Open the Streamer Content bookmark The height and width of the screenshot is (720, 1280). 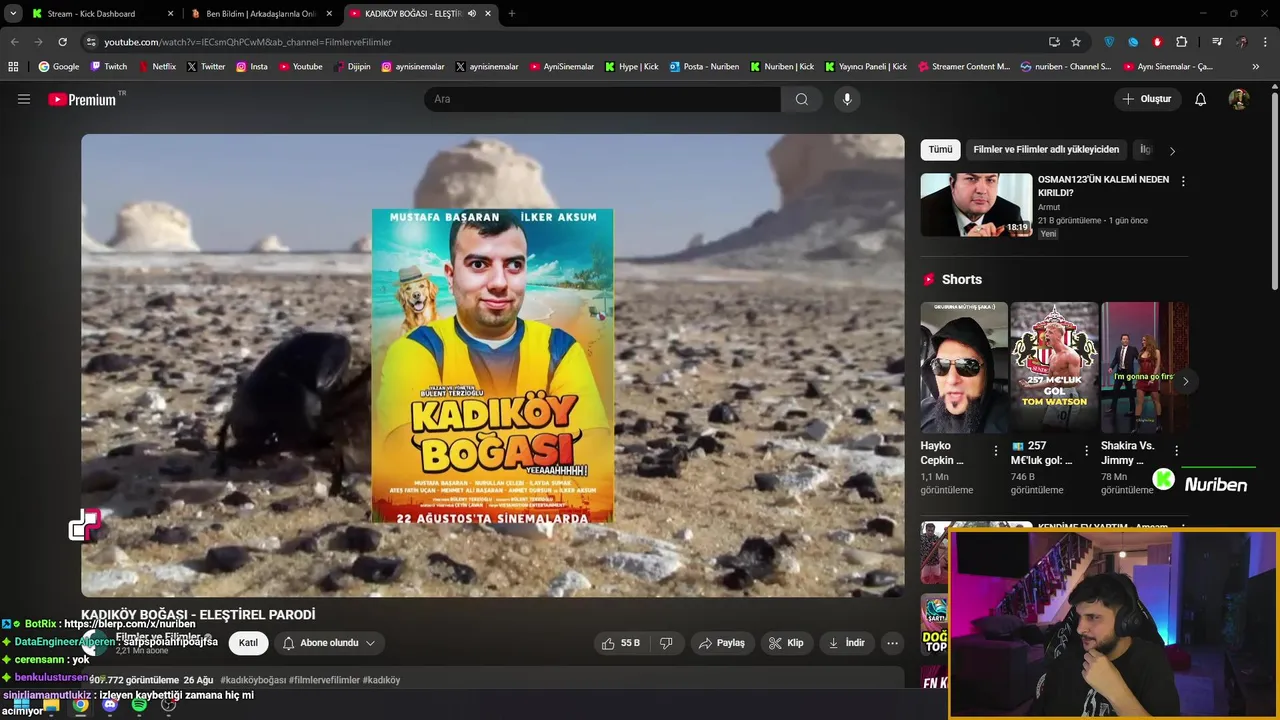point(964,67)
